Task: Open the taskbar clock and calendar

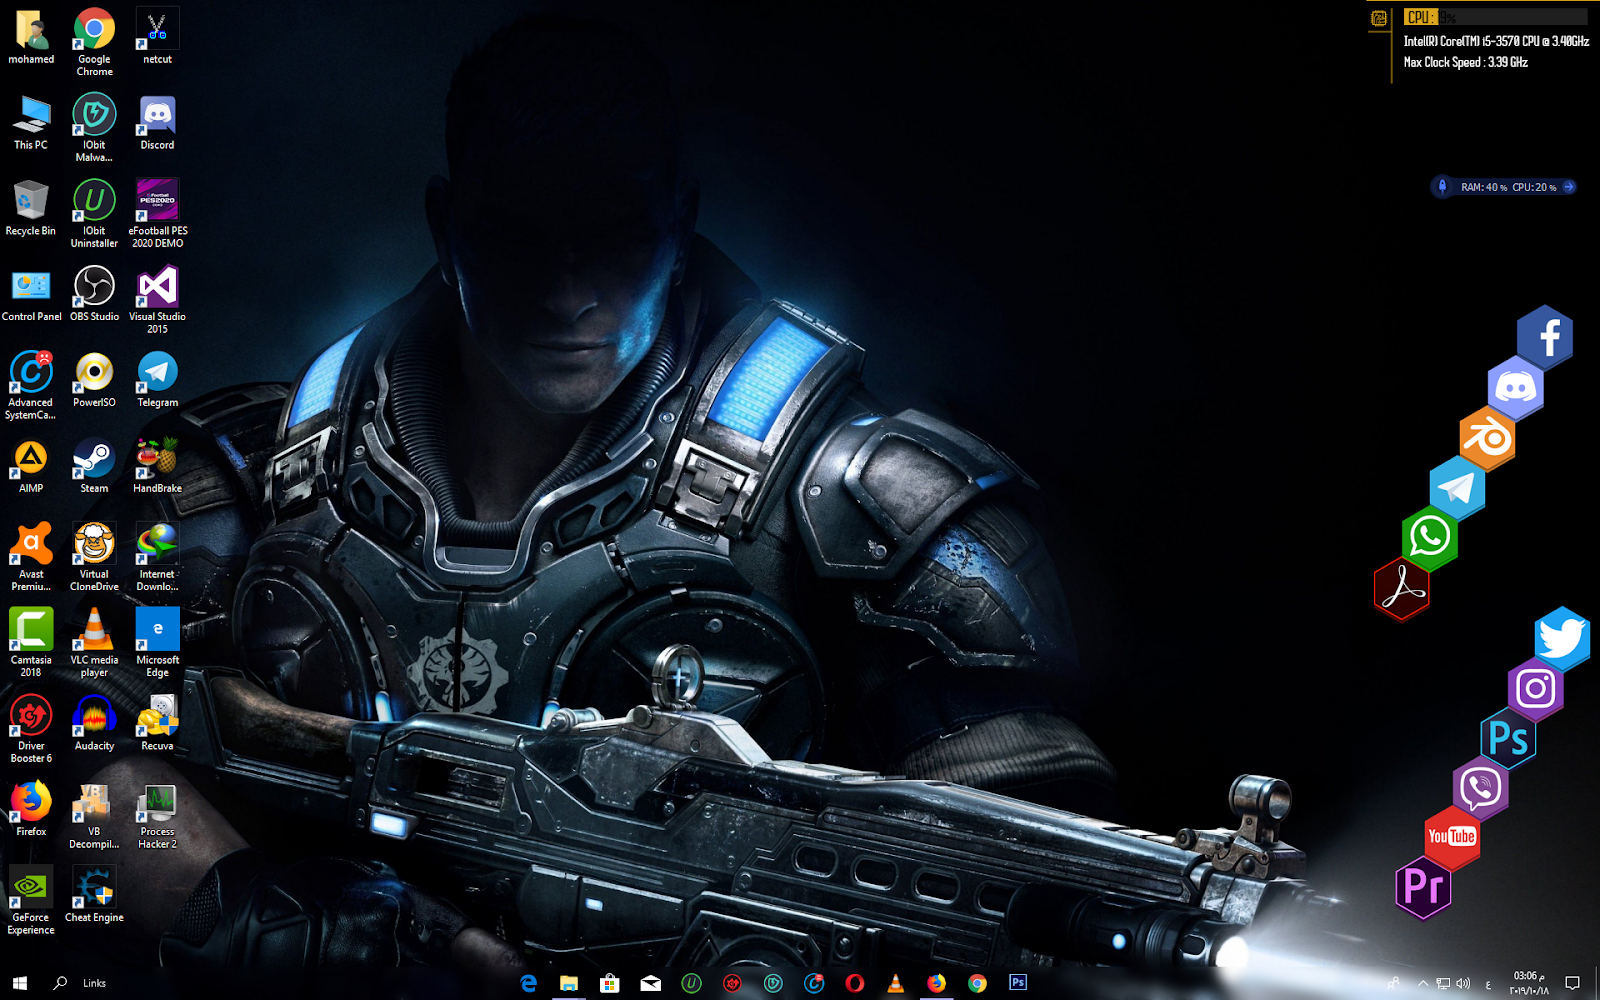Action: (x=1528, y=983)
